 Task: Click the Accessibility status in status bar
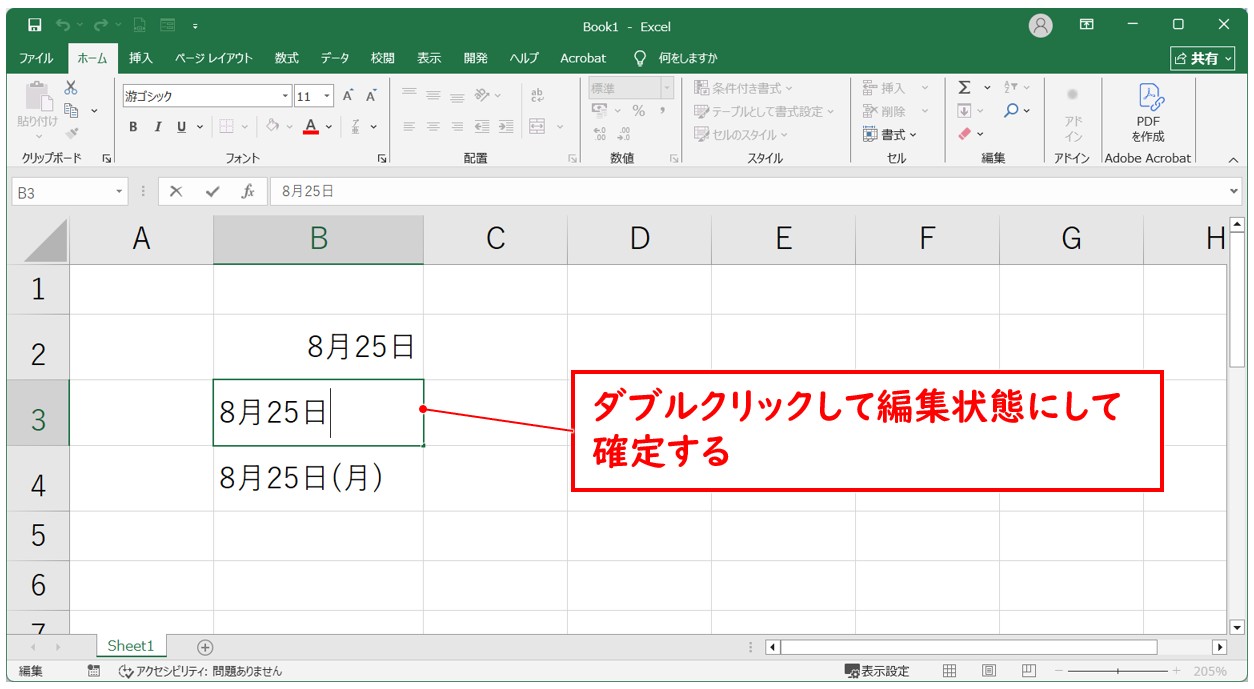[201, 671]
